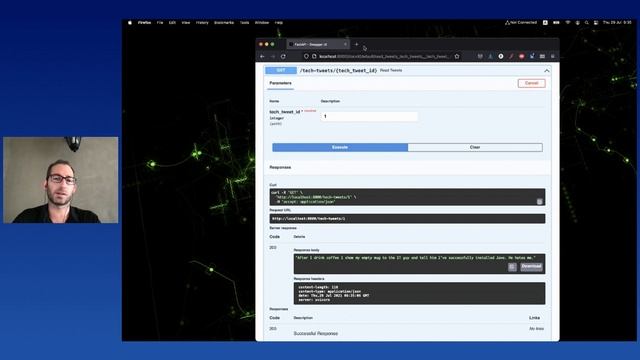Focus the tech_tweet_id input field
Viewport: 640px width, 360px height.
369,117
